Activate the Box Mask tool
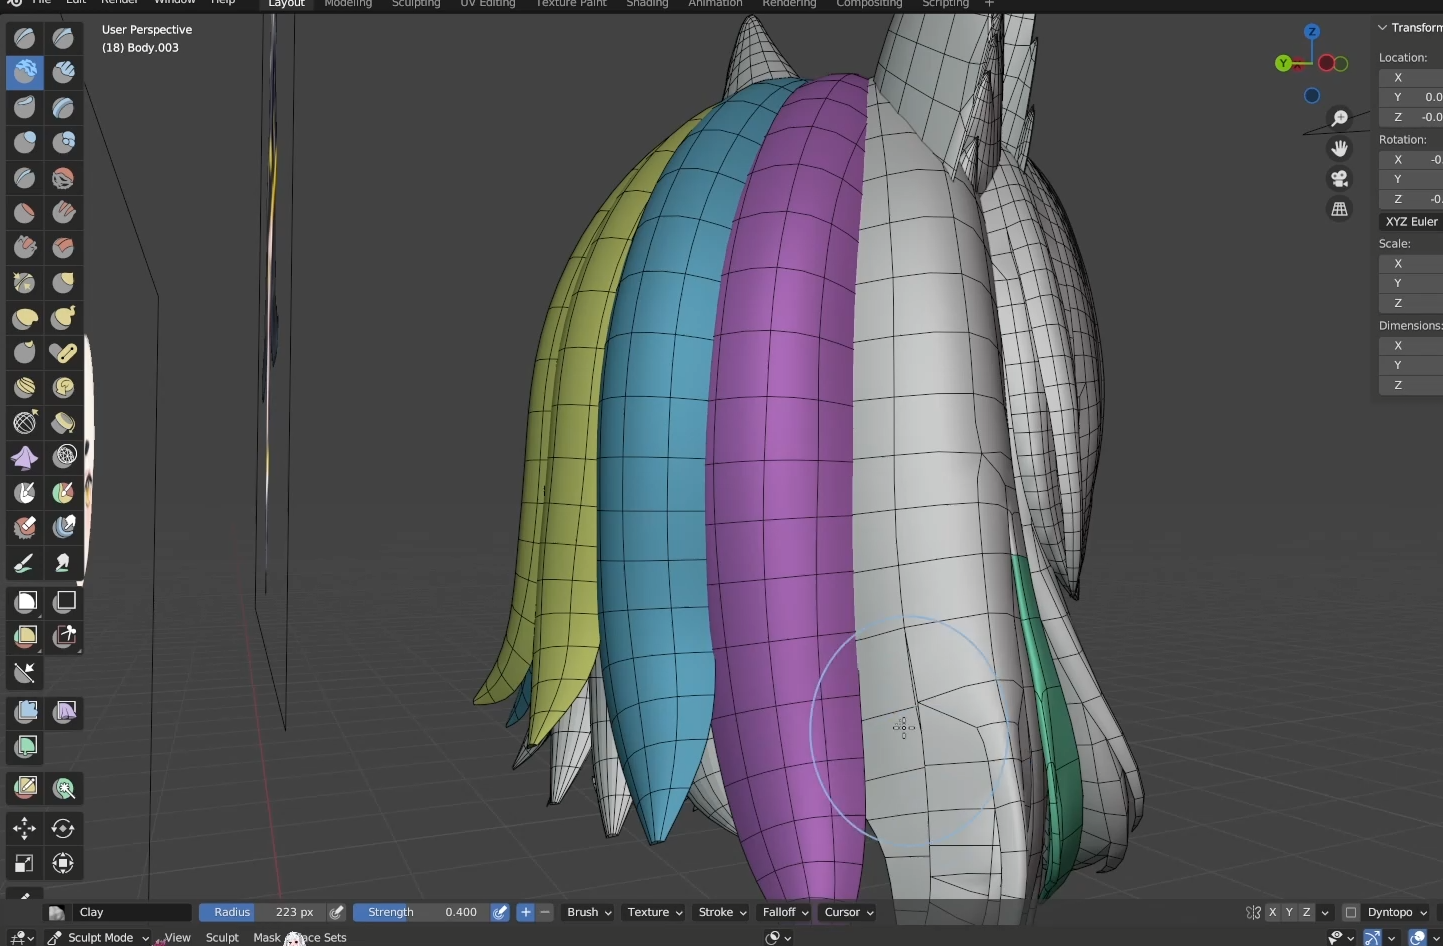Image resolution: width=1443 pixels, height=946 pixels. [x=25, y=602]
